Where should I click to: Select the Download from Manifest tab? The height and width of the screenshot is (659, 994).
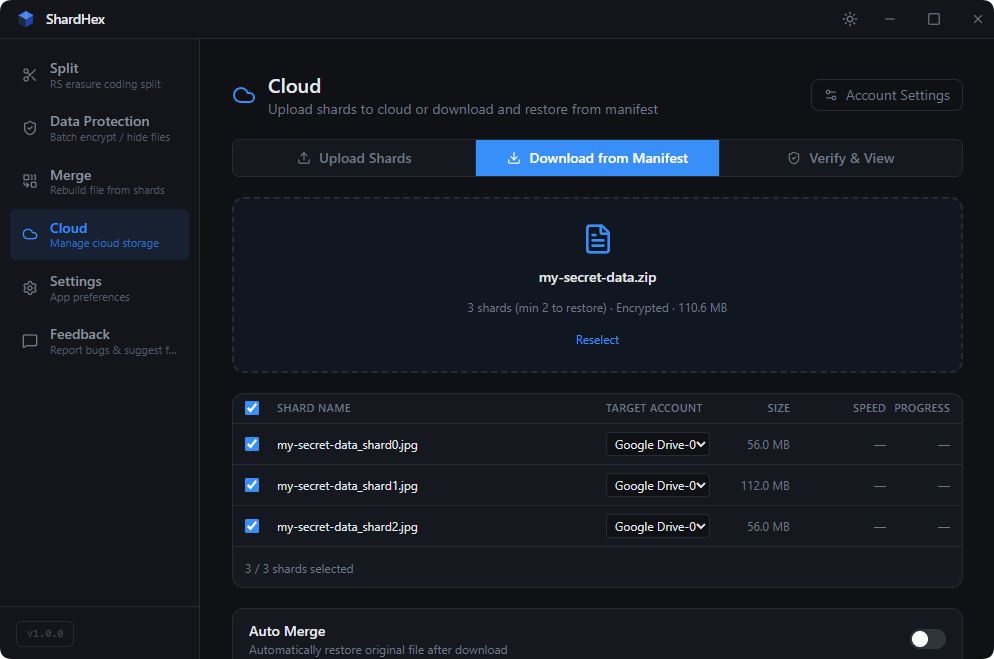pyautogui.click(x=597, y=158)
